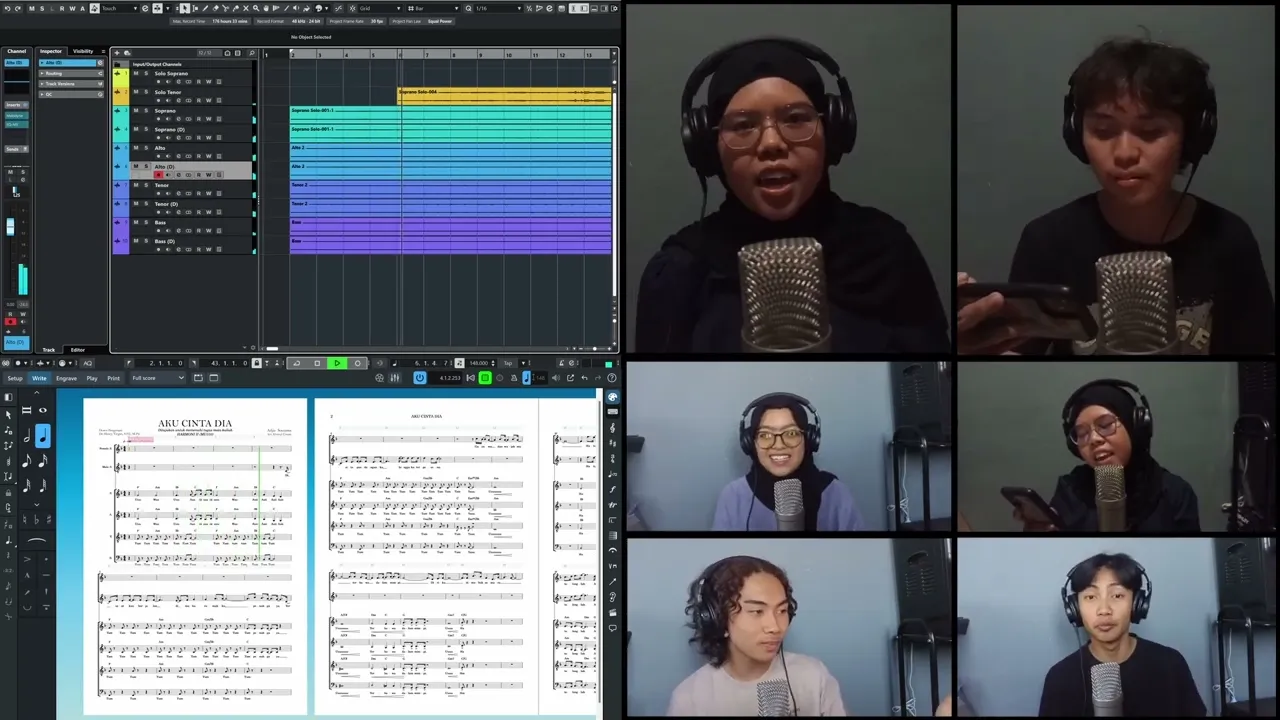Switch to Dorico Engrave mode
The width and height of the screenshot is (1280, 720).
(66, 378)
